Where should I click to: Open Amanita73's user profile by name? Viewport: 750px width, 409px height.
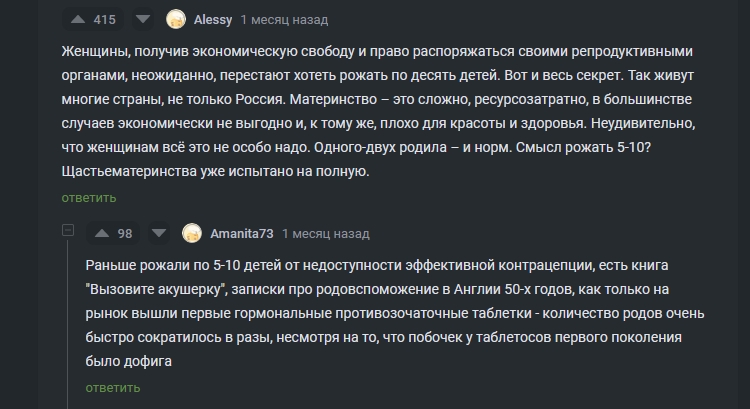(x=241, y=233)
